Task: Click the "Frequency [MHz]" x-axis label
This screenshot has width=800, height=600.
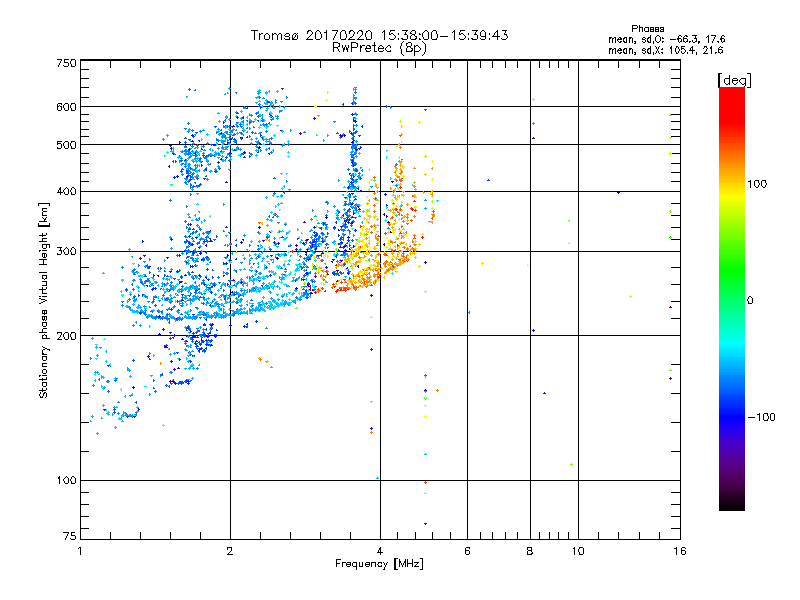Action: pos(379,564)
